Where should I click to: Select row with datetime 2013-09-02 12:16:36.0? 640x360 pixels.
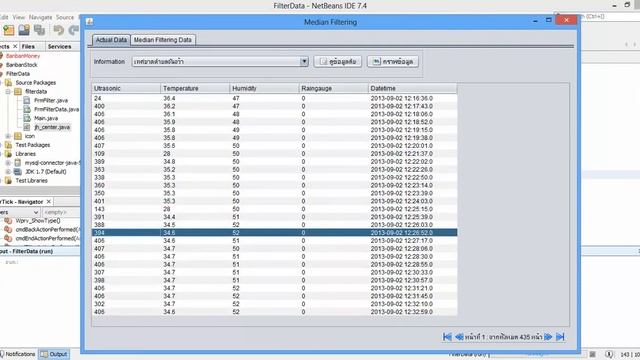pos(275,98)
